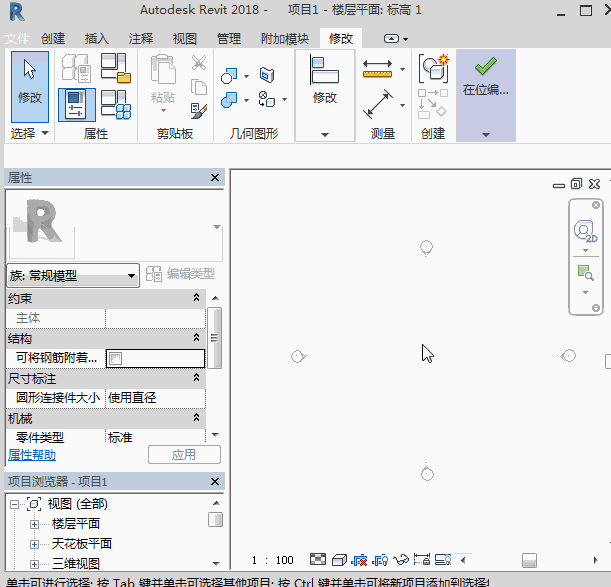The width and height of the screenshot is (611, 587).
Task: Expand the 楼层平面 tree node
Action: [x=34, y=524]
